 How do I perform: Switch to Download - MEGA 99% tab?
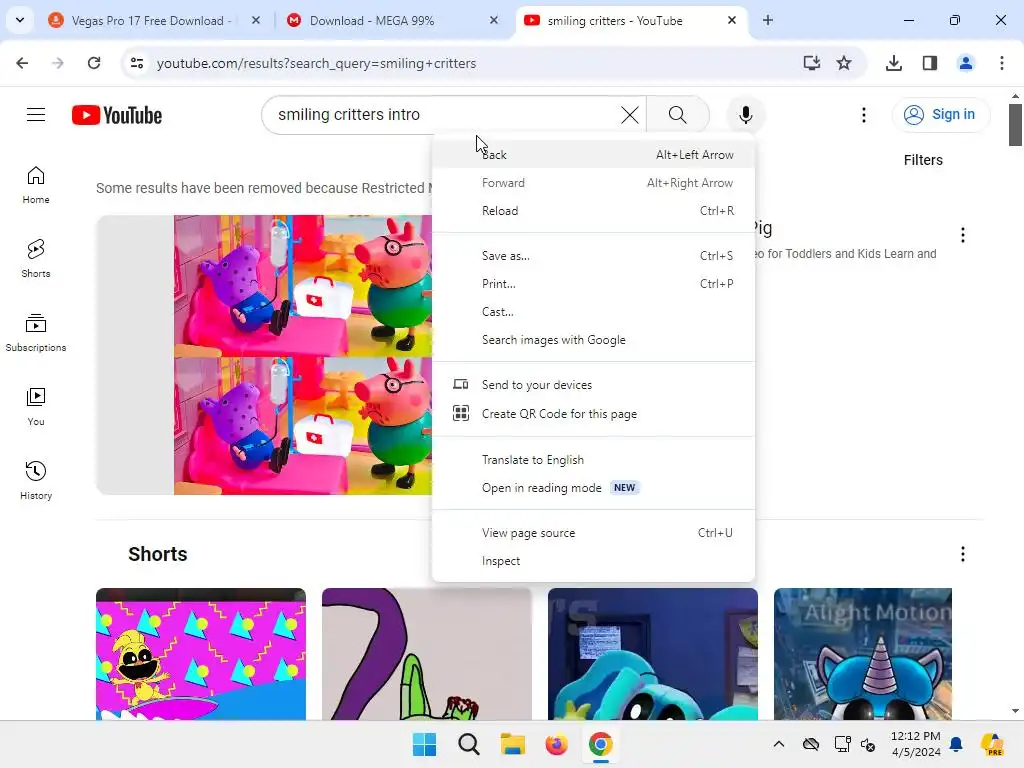(372, 21)
